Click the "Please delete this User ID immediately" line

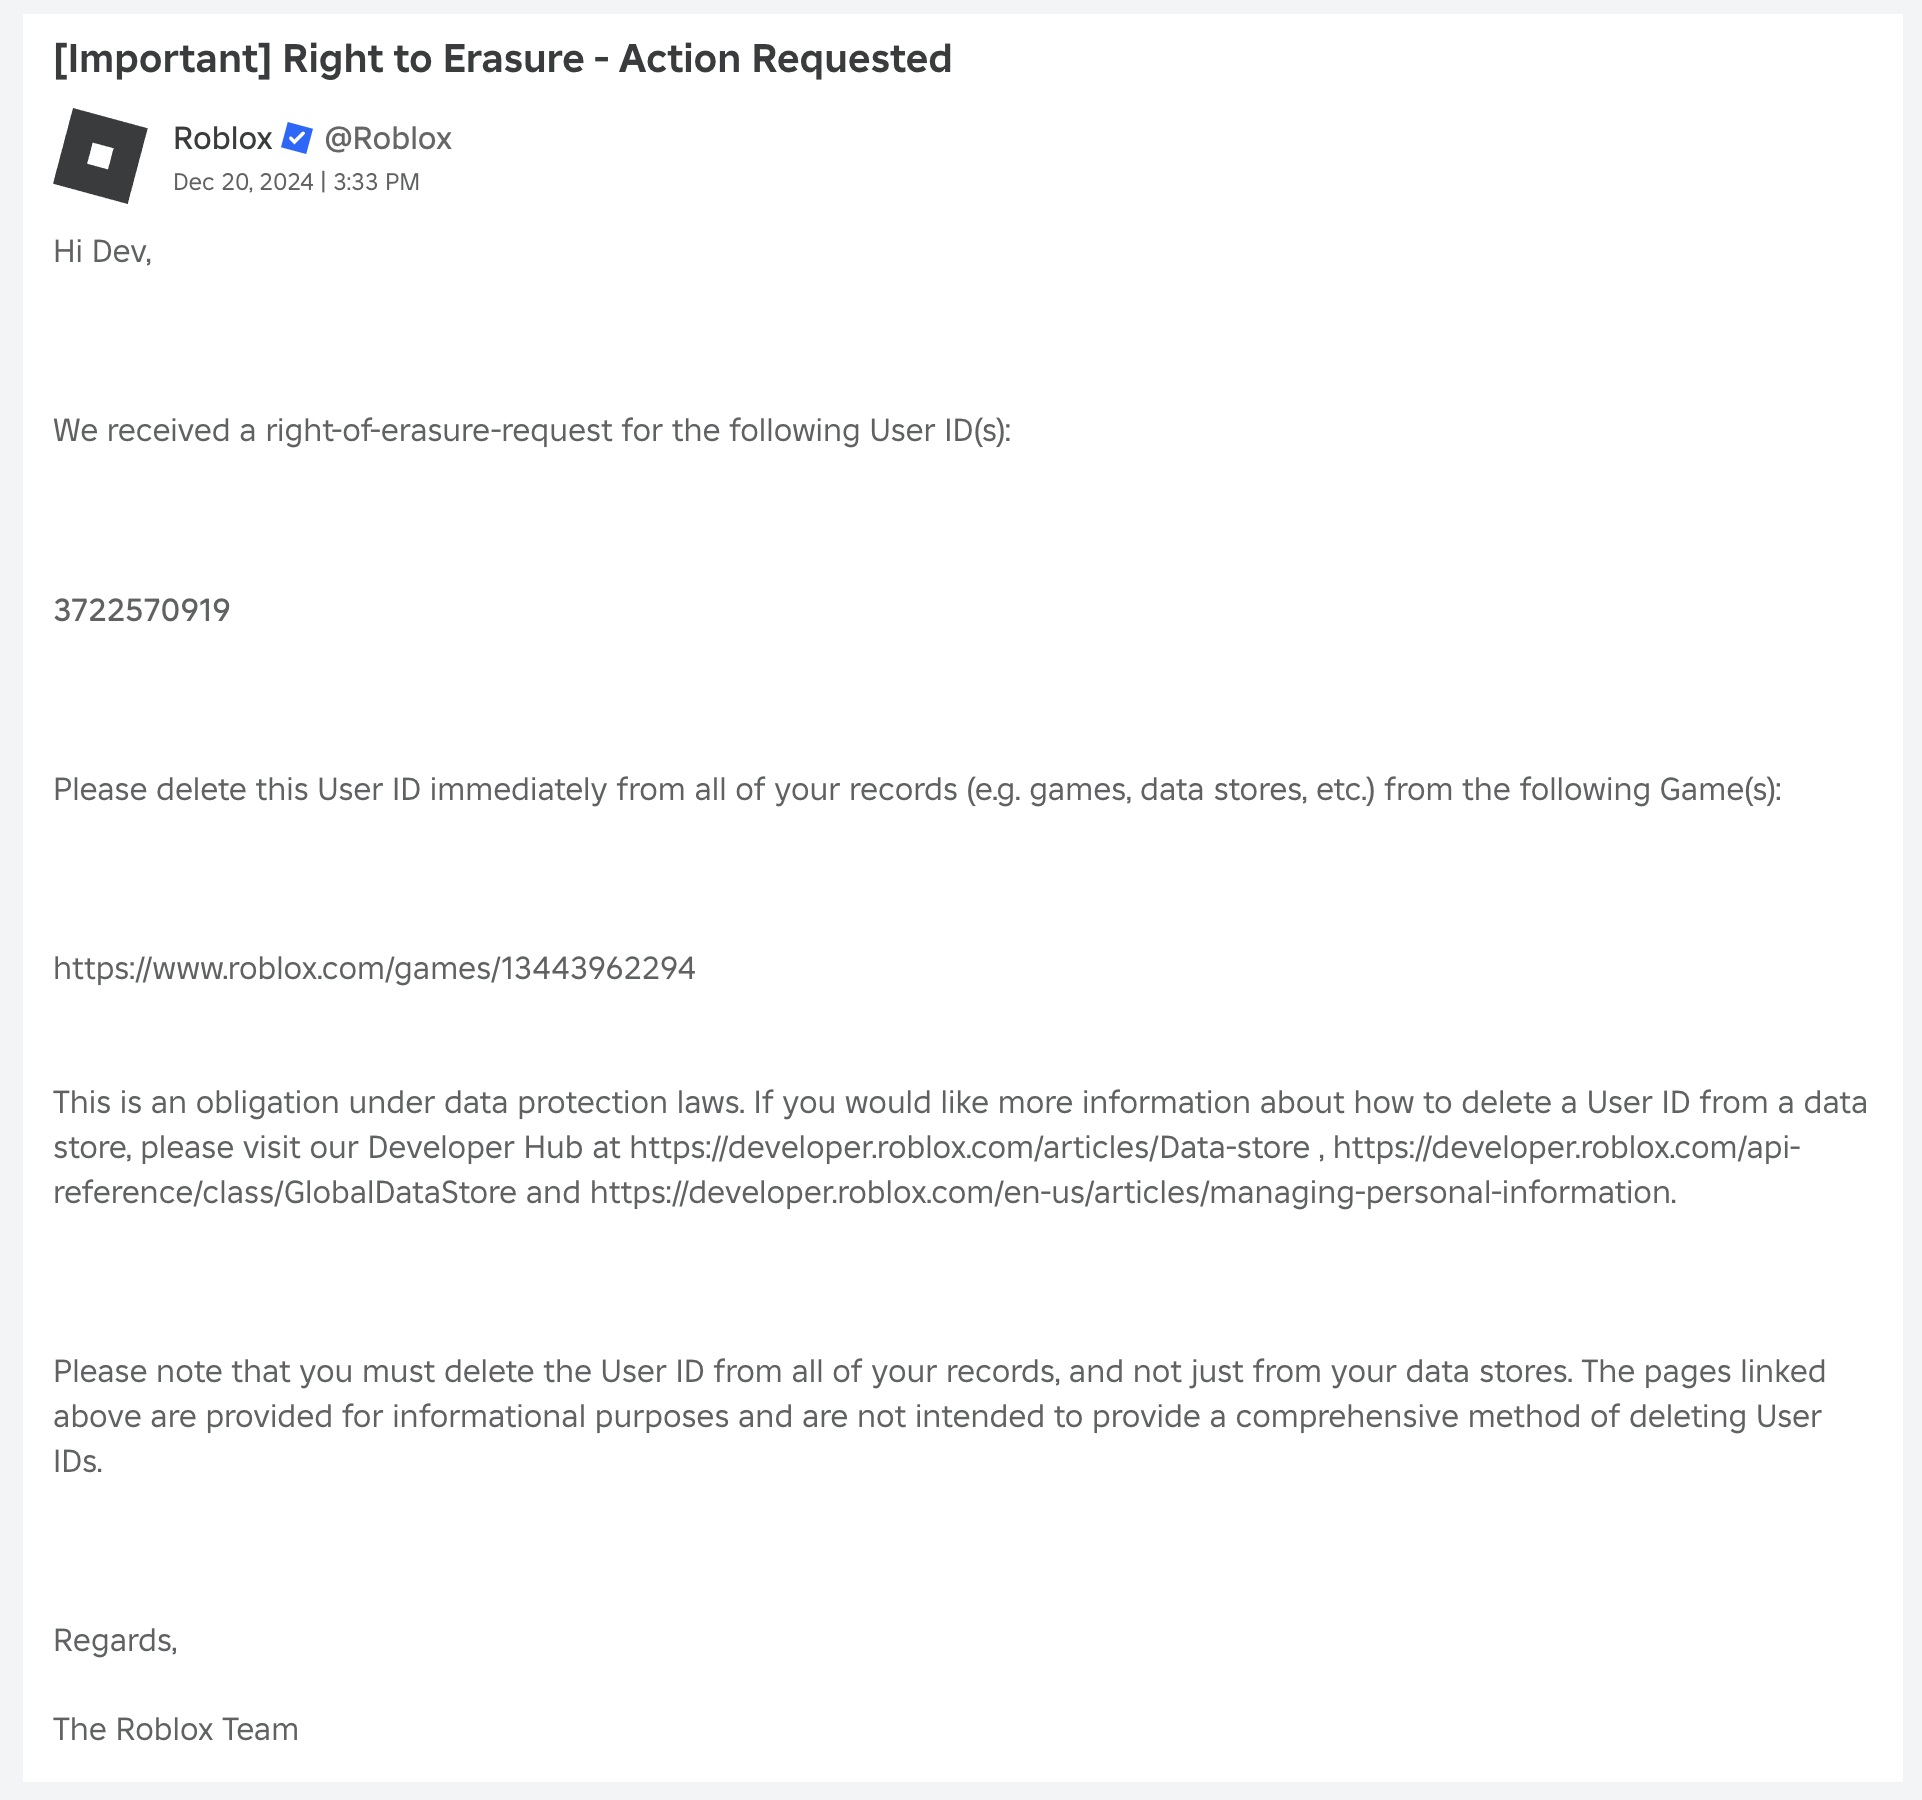(x=917, y=789)
